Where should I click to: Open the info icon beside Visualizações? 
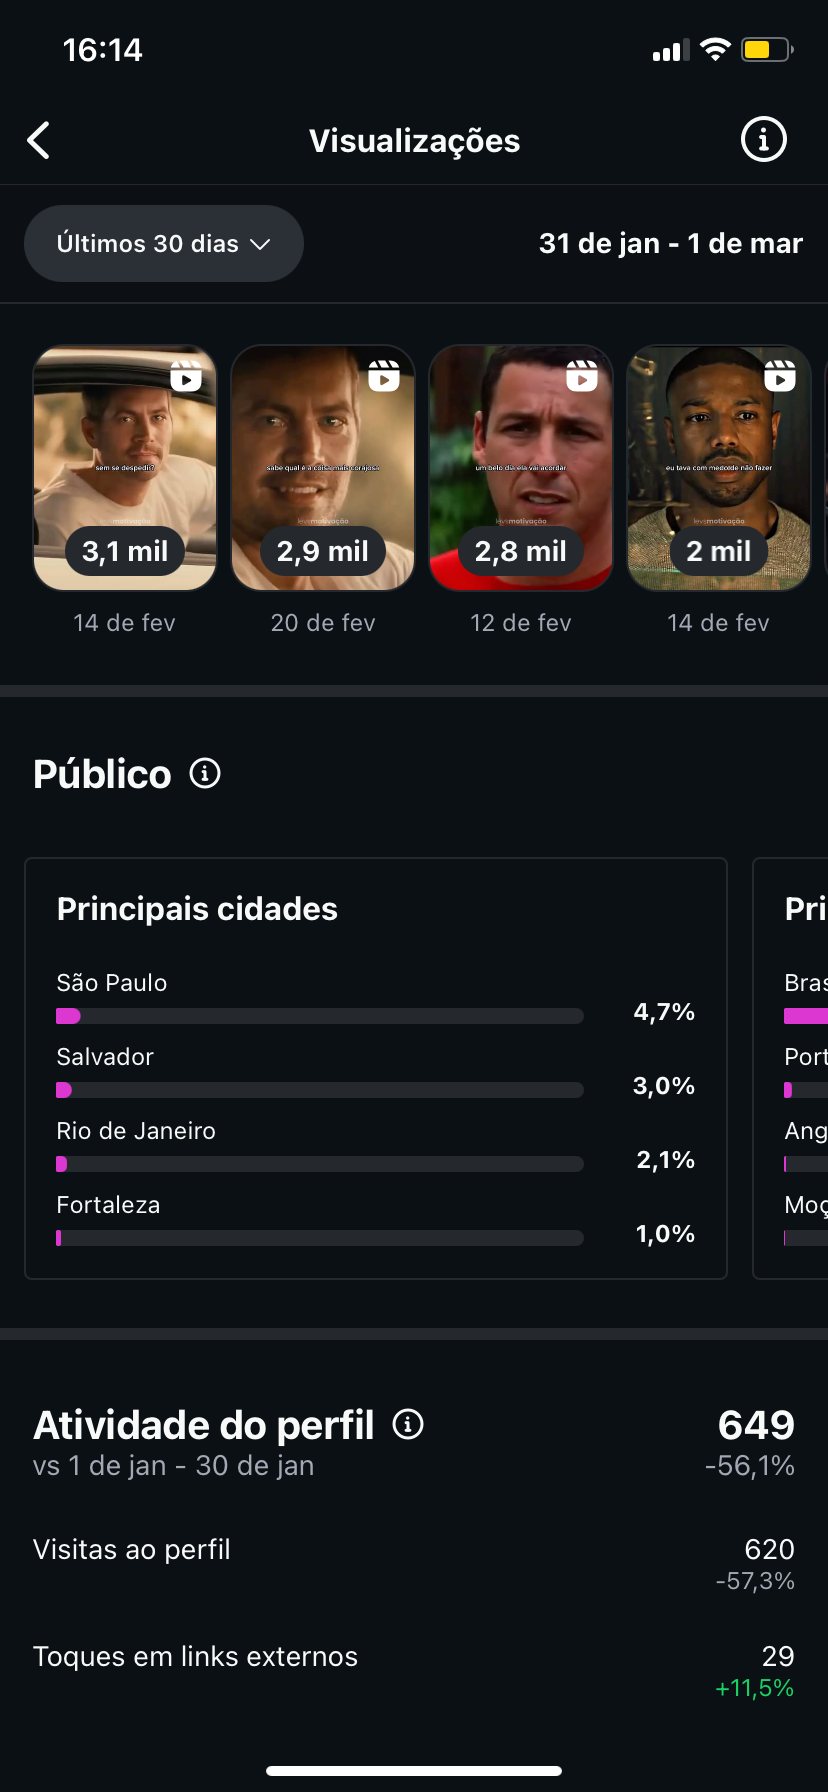[x=763, y=140]
